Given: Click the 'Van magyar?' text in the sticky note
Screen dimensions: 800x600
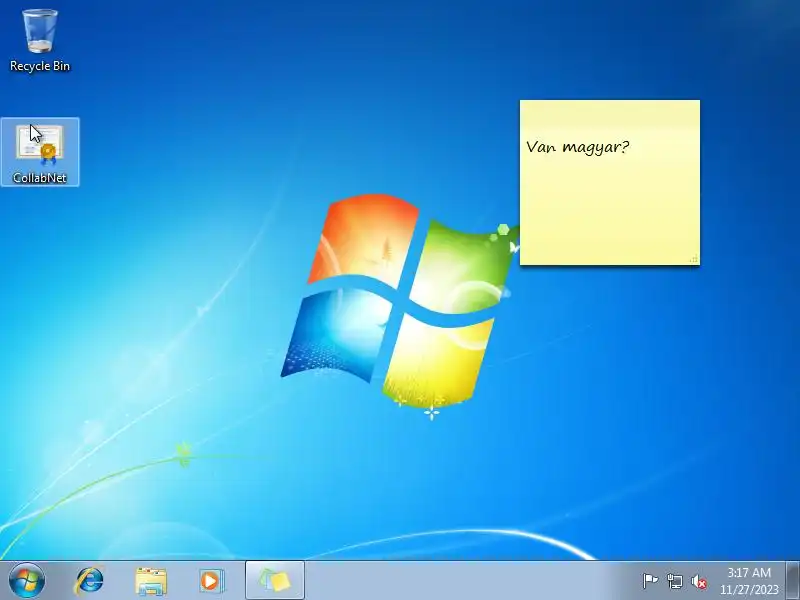Looking at the screenshot, I should (578, 147).
